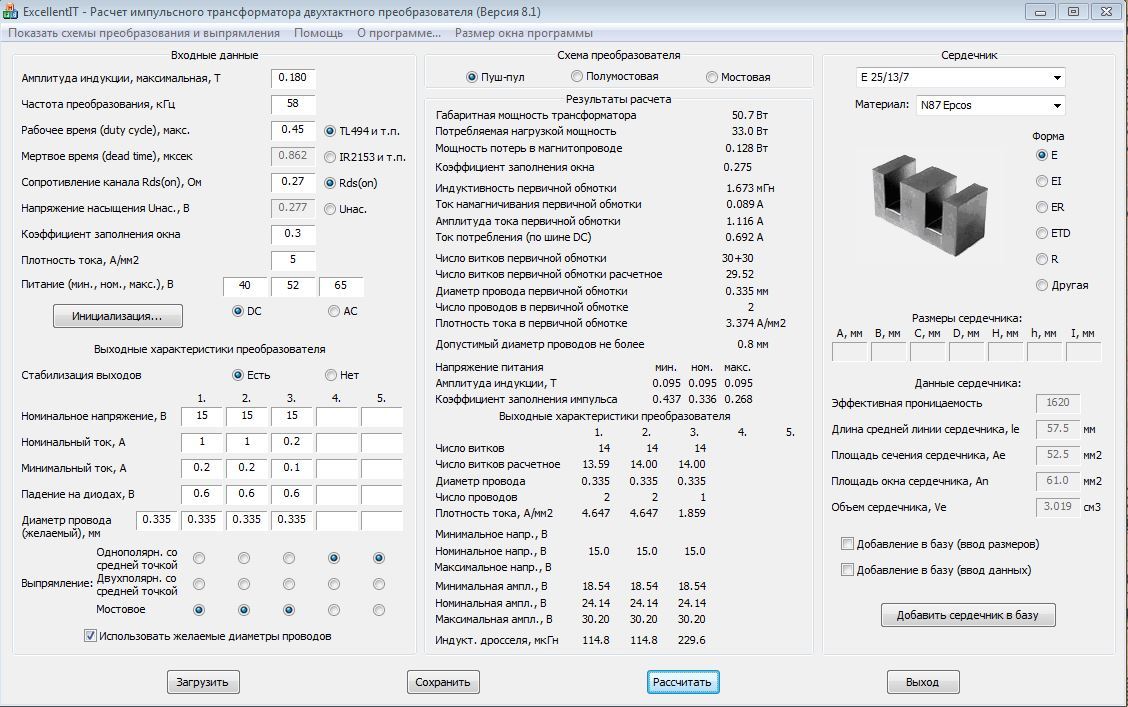Click 'Добавить сердечник в базу' button
1128x707 pixels.
pos(968,615)
